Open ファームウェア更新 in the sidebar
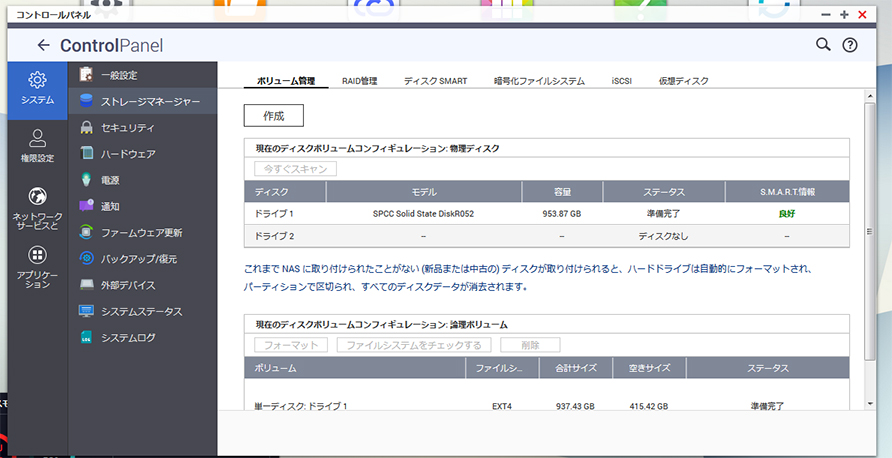 (x=141, y=233)
